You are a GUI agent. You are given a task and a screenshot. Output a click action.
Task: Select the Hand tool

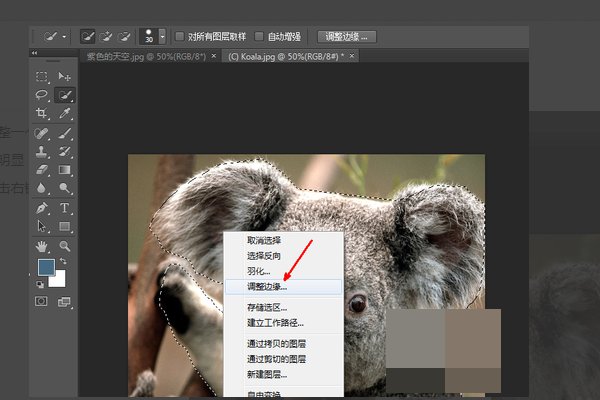pos(41,246)
